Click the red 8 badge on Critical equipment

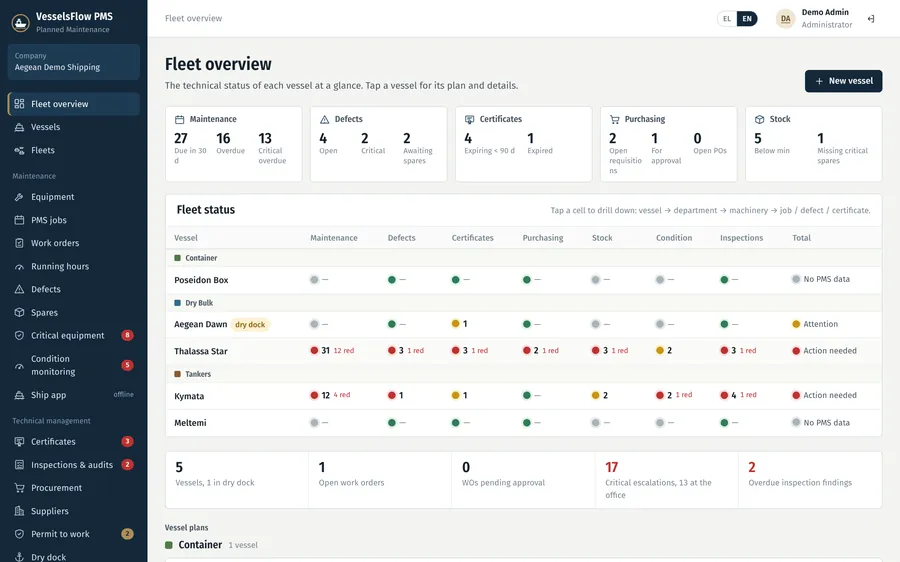(x=127, y=335)
